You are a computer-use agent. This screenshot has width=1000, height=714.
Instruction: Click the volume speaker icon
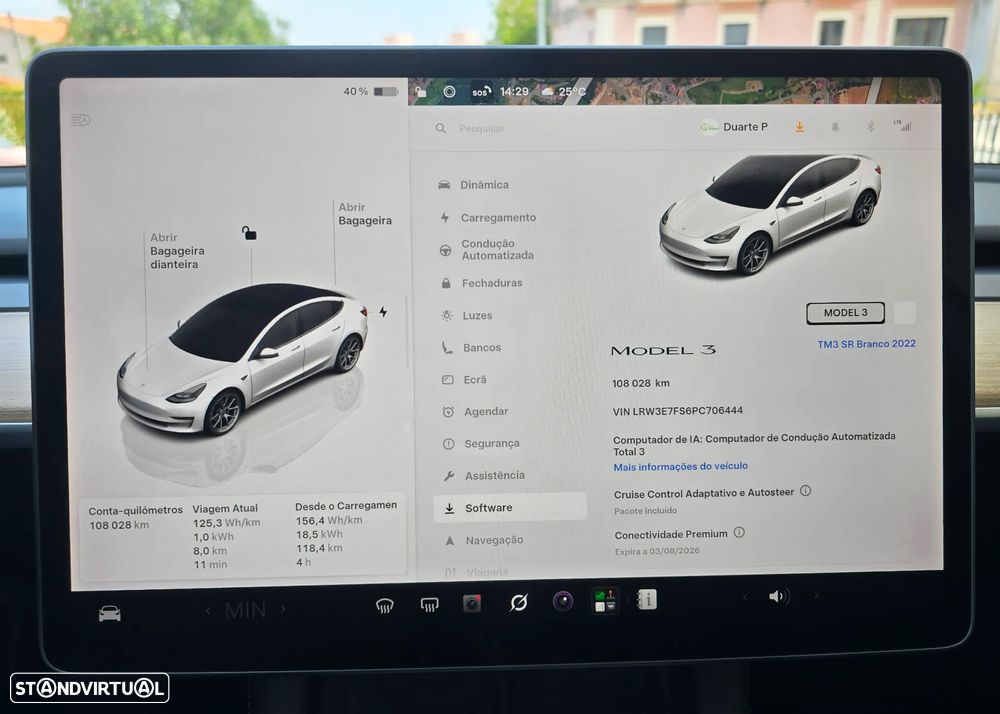point(779,596)
